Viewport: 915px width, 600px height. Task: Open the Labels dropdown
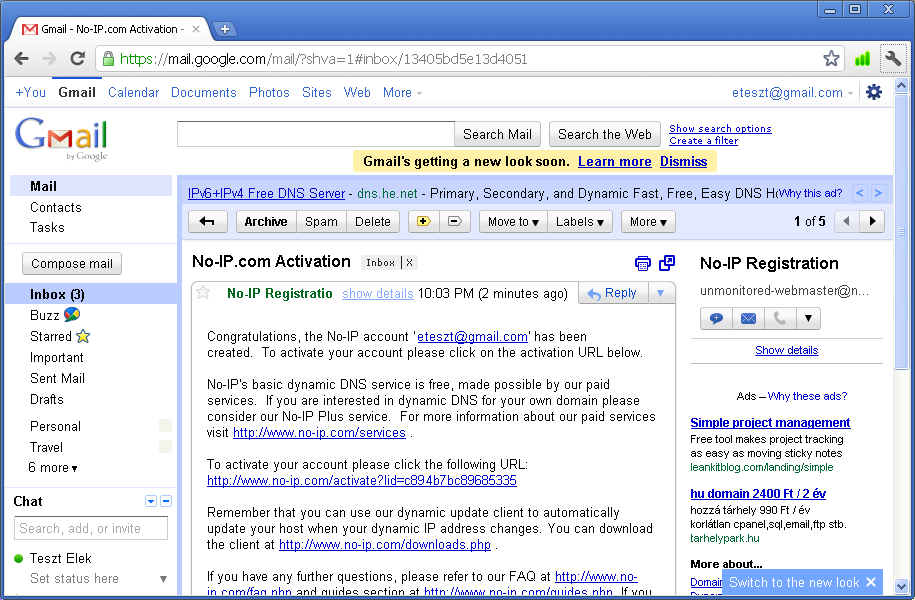tap(580, 222)
